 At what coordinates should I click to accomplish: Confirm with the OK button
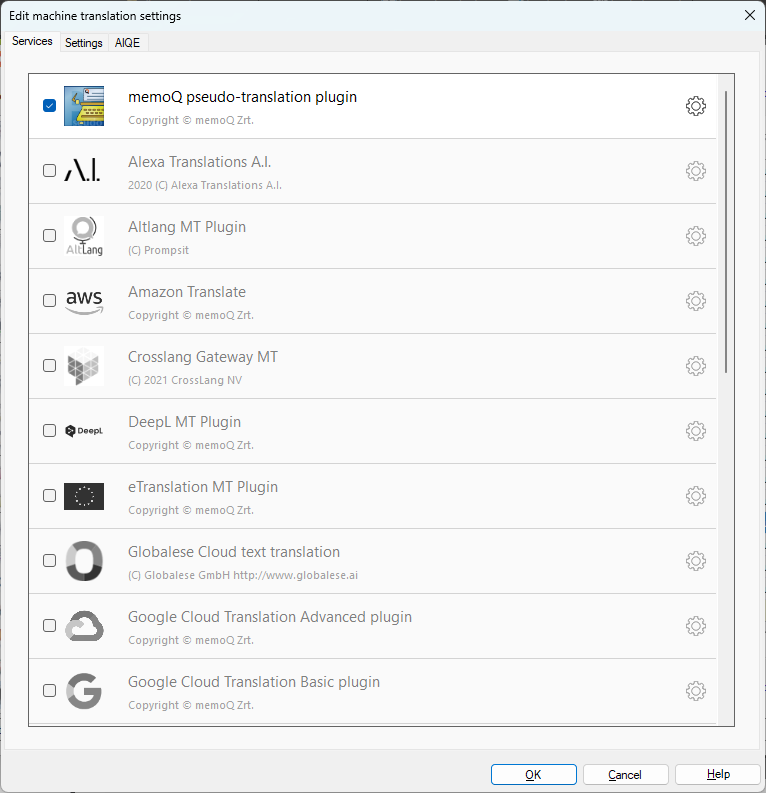[533, 774]
